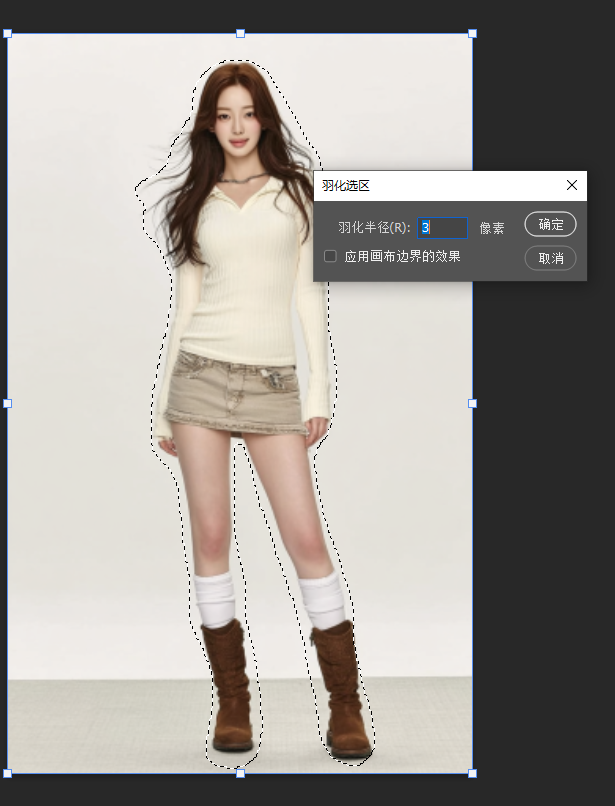Select the middle-left canvas edge handle
The height and width of the screenshot is (806, 615).
[x=8, y=403]
